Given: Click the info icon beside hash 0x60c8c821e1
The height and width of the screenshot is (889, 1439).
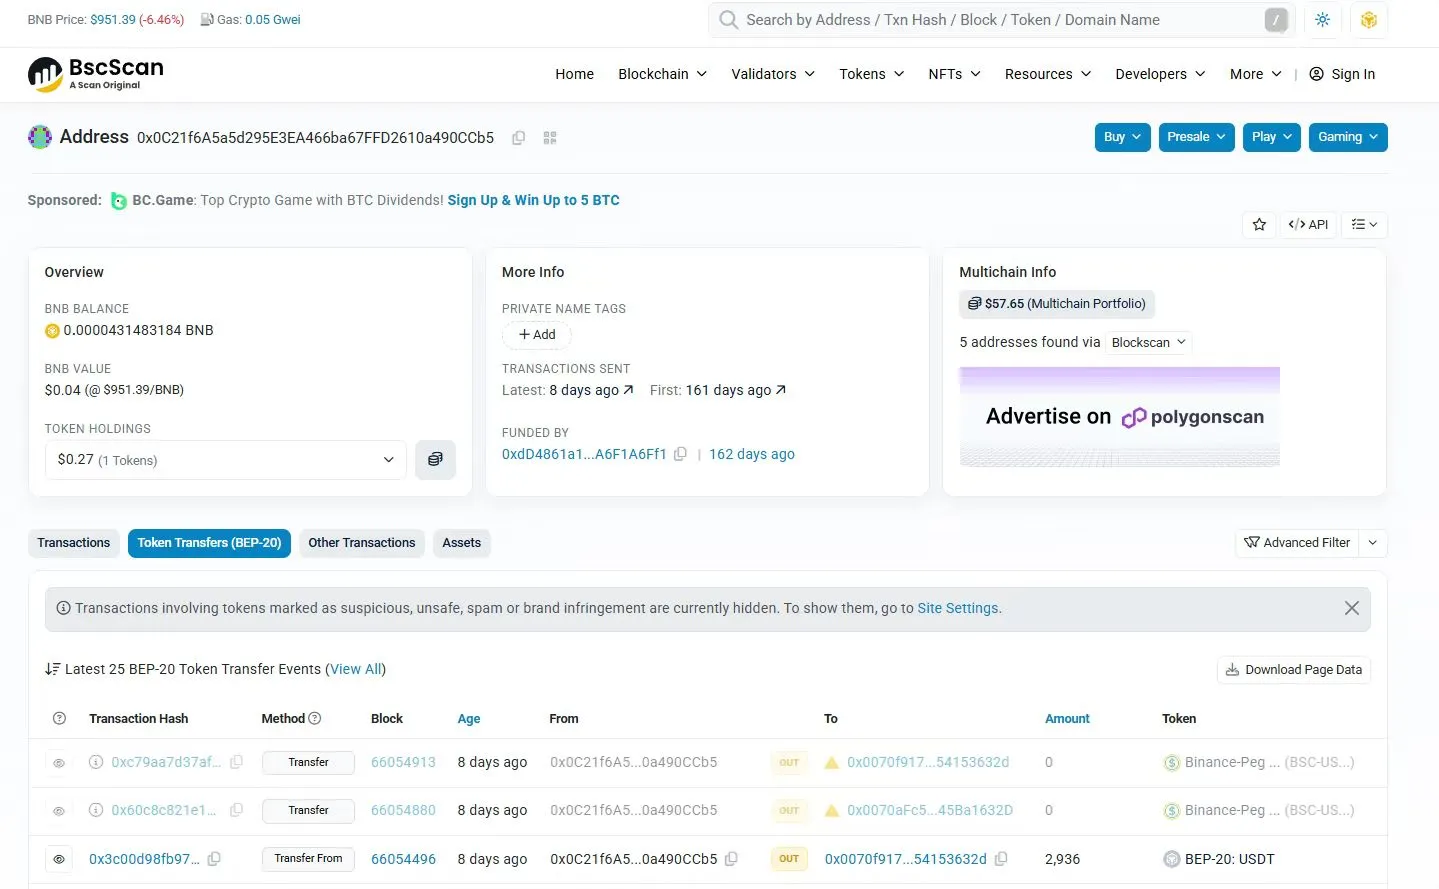Looking at the screenshot, I should pyautogui.click(x=96, y=810).
